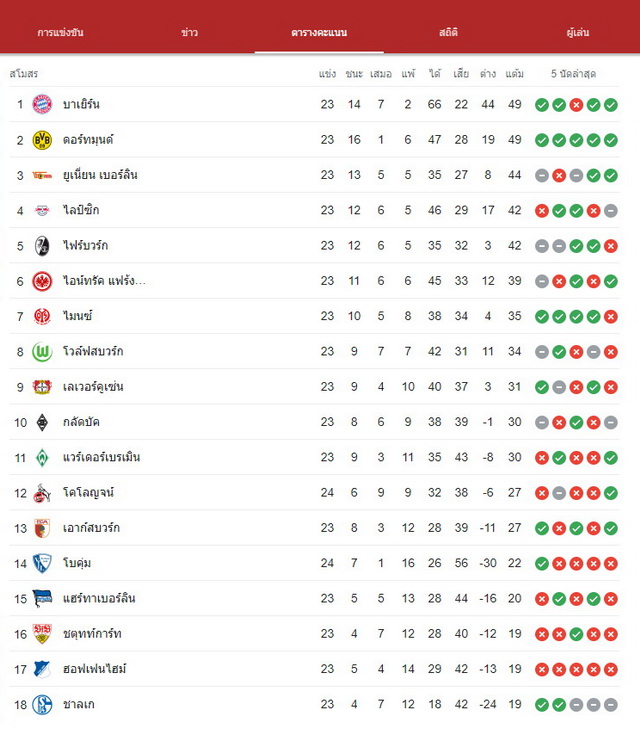Viewport: 640px width, 729px height.
Task: Click the Borussia Dortmund BVB logo
Action: click(x=42, y=140)
